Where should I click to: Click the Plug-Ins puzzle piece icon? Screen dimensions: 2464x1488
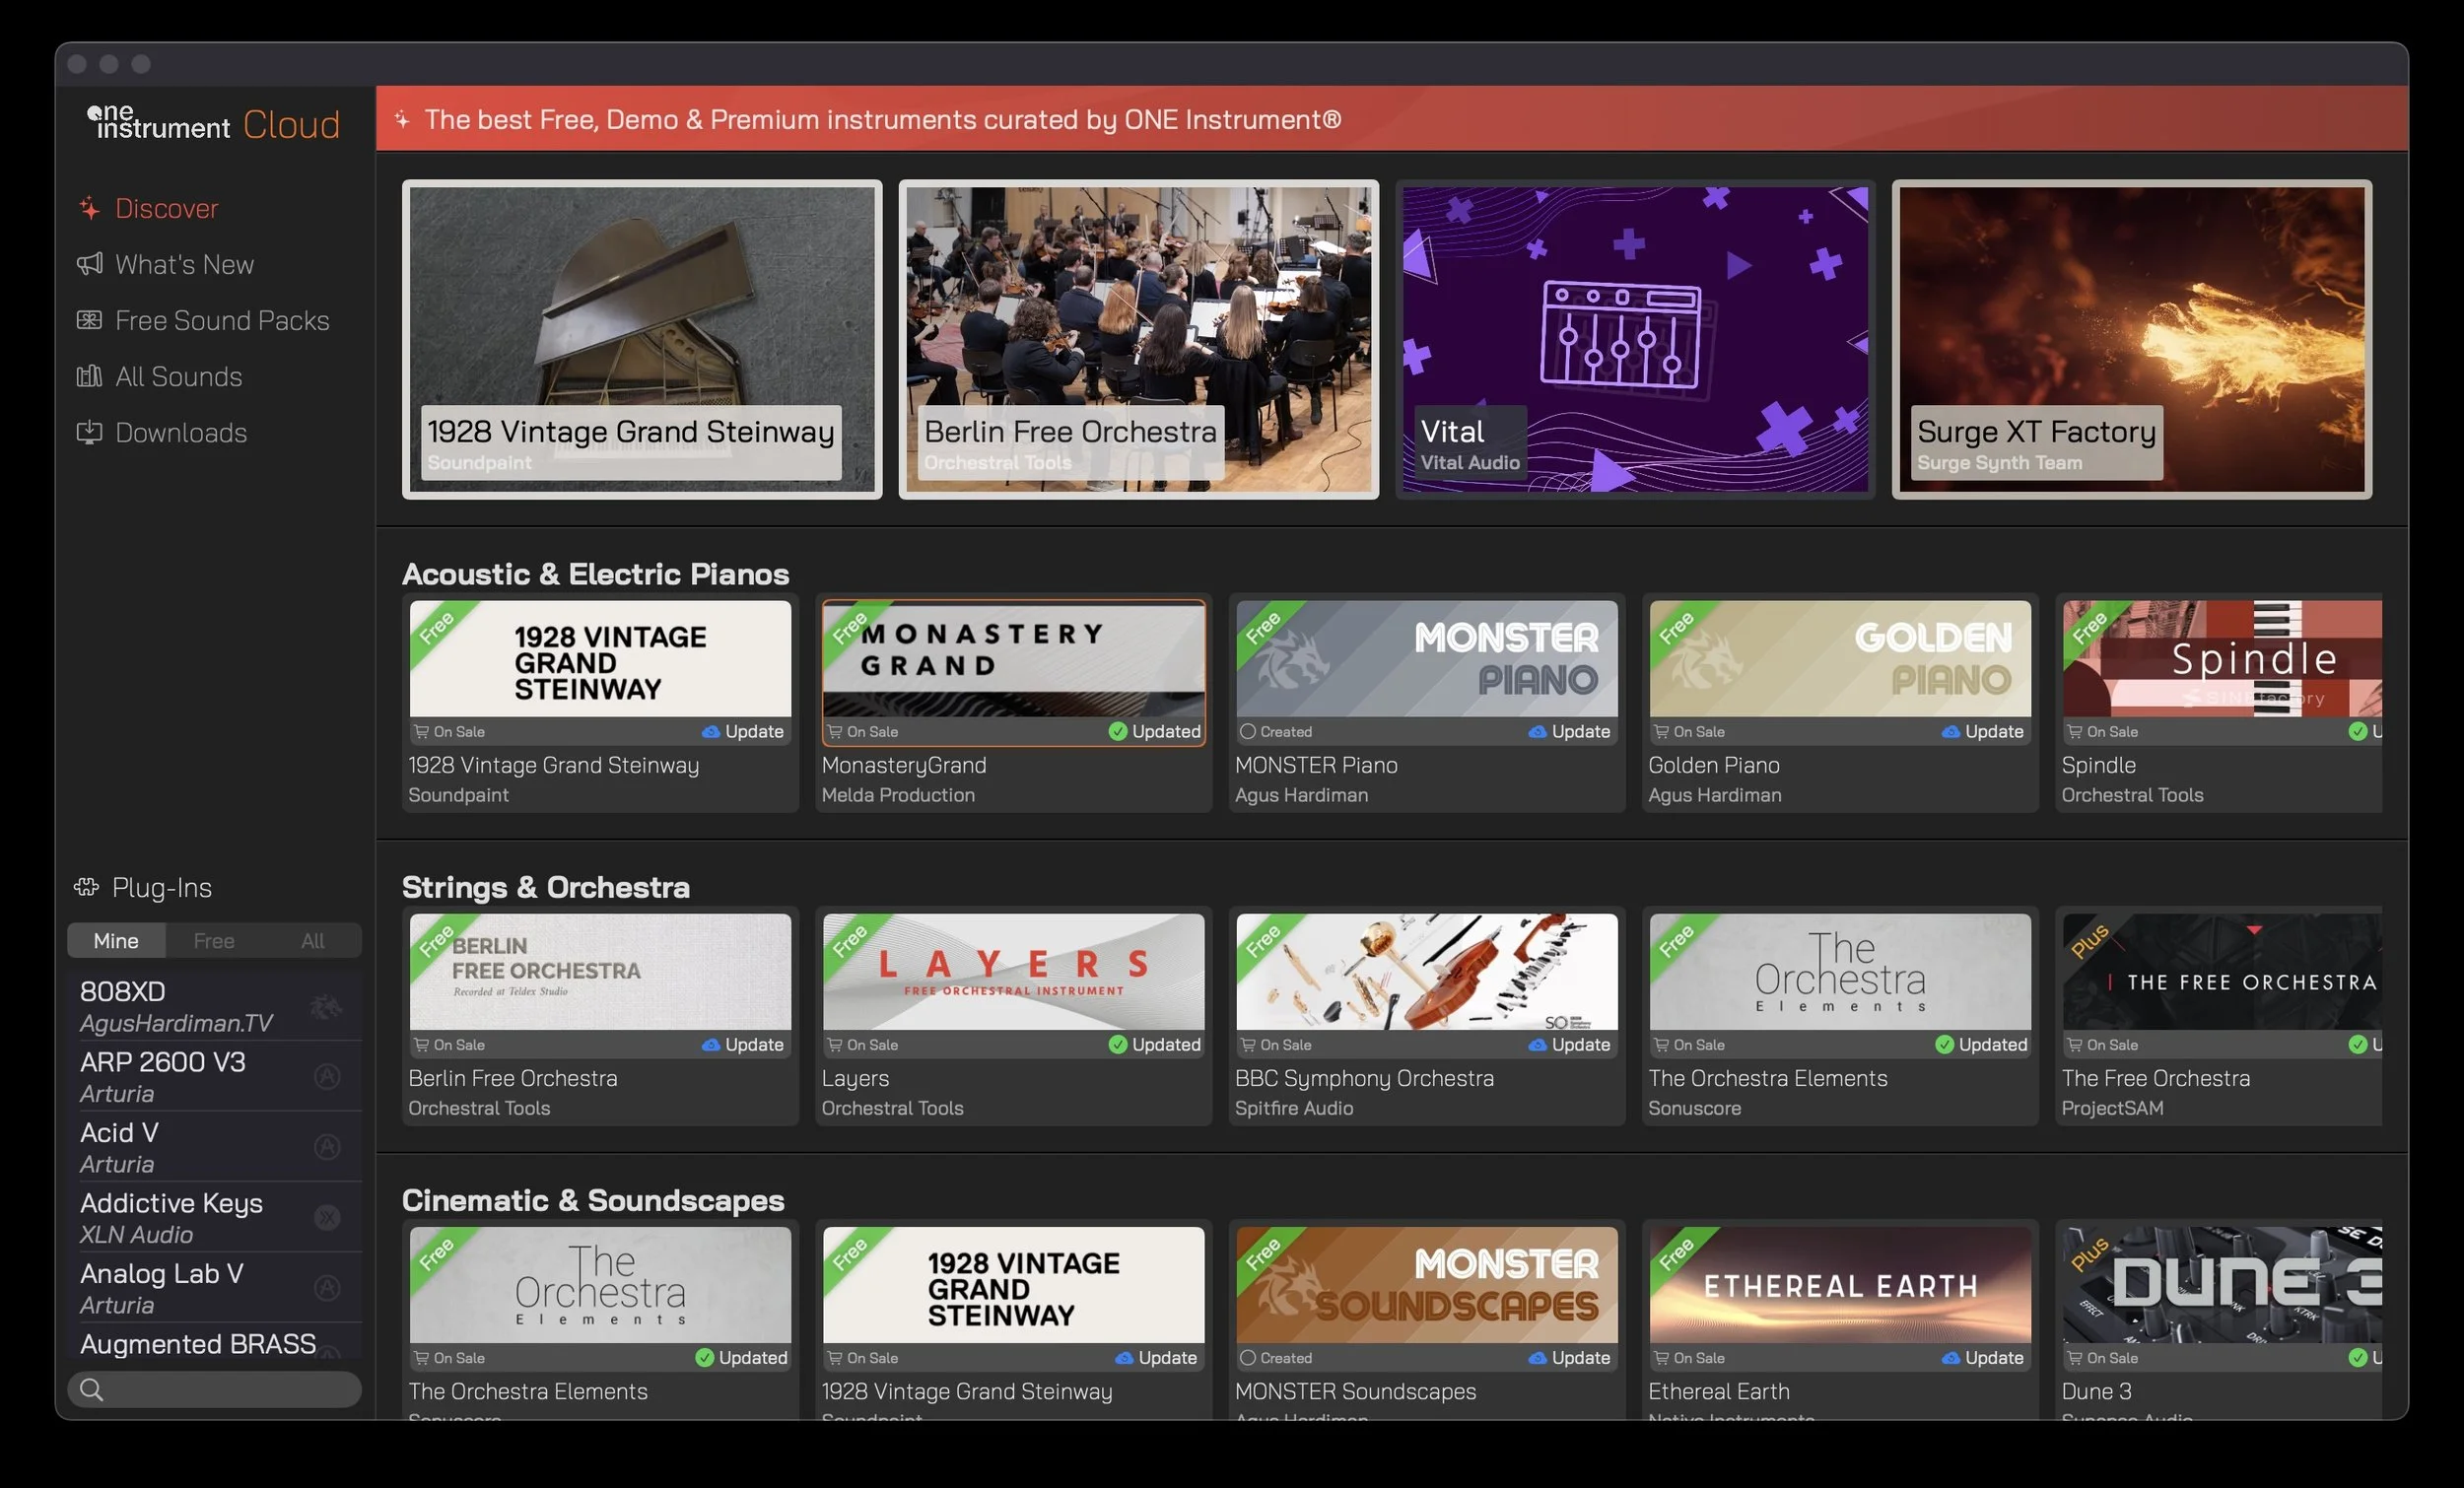(x=87, y=887)
